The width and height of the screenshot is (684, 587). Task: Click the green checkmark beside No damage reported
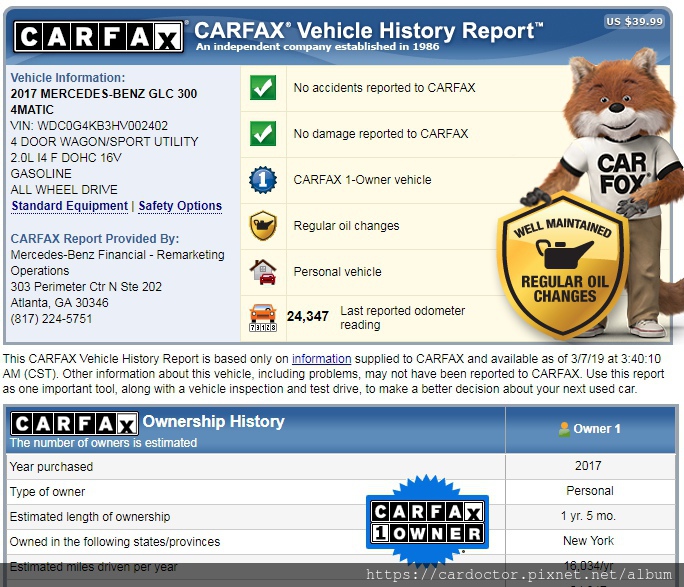(x=263, y=133)
